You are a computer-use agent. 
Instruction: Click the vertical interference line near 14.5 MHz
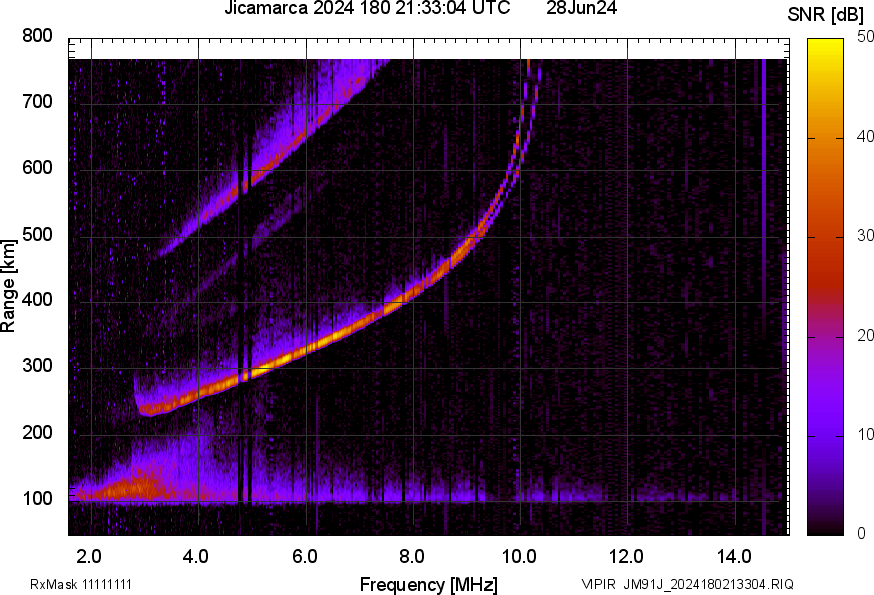pos(764,296)
